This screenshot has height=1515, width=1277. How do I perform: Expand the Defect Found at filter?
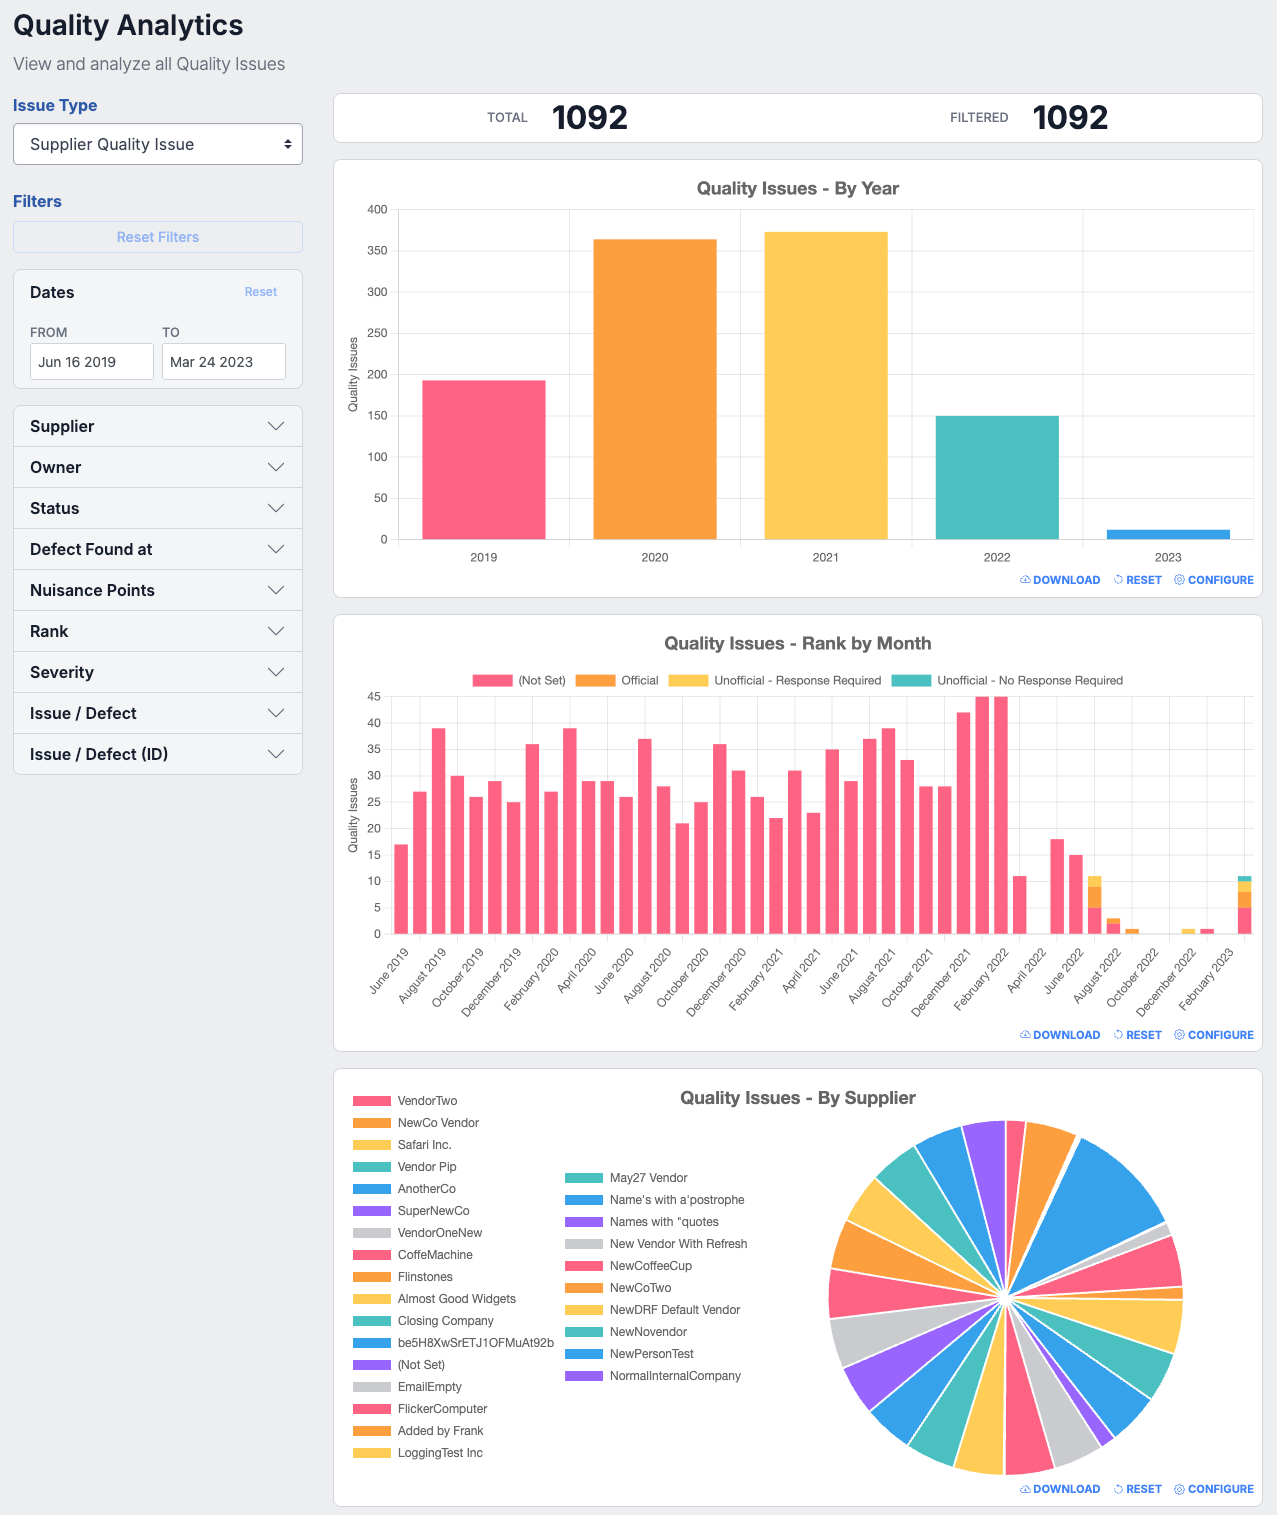[x=158, y=549]
